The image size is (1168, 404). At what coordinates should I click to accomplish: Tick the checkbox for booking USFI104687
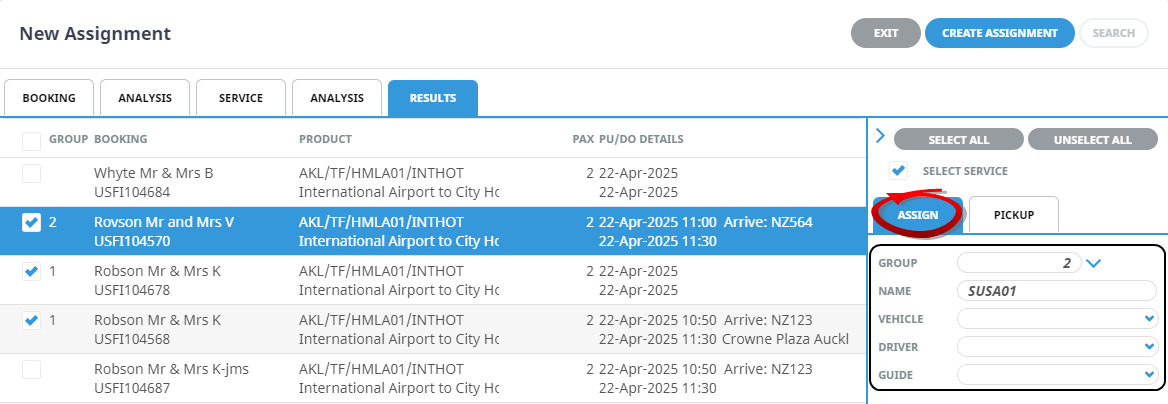pos(32,370)
